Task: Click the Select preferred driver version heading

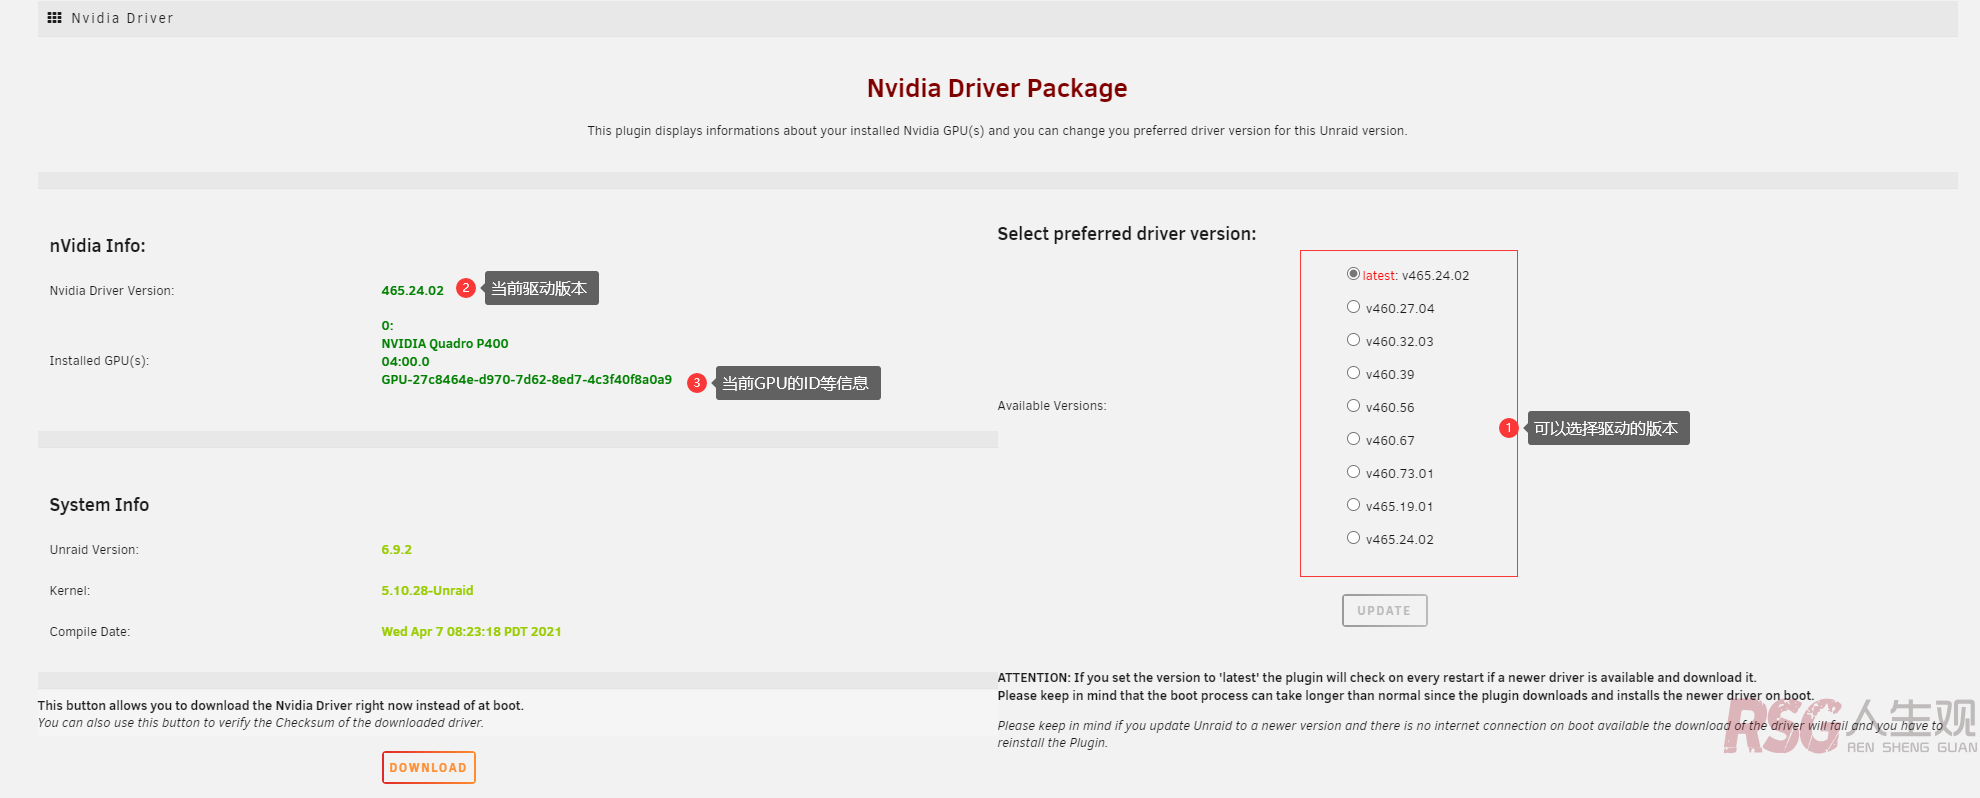Action: pyautogui.click(x=1126, y=234)
